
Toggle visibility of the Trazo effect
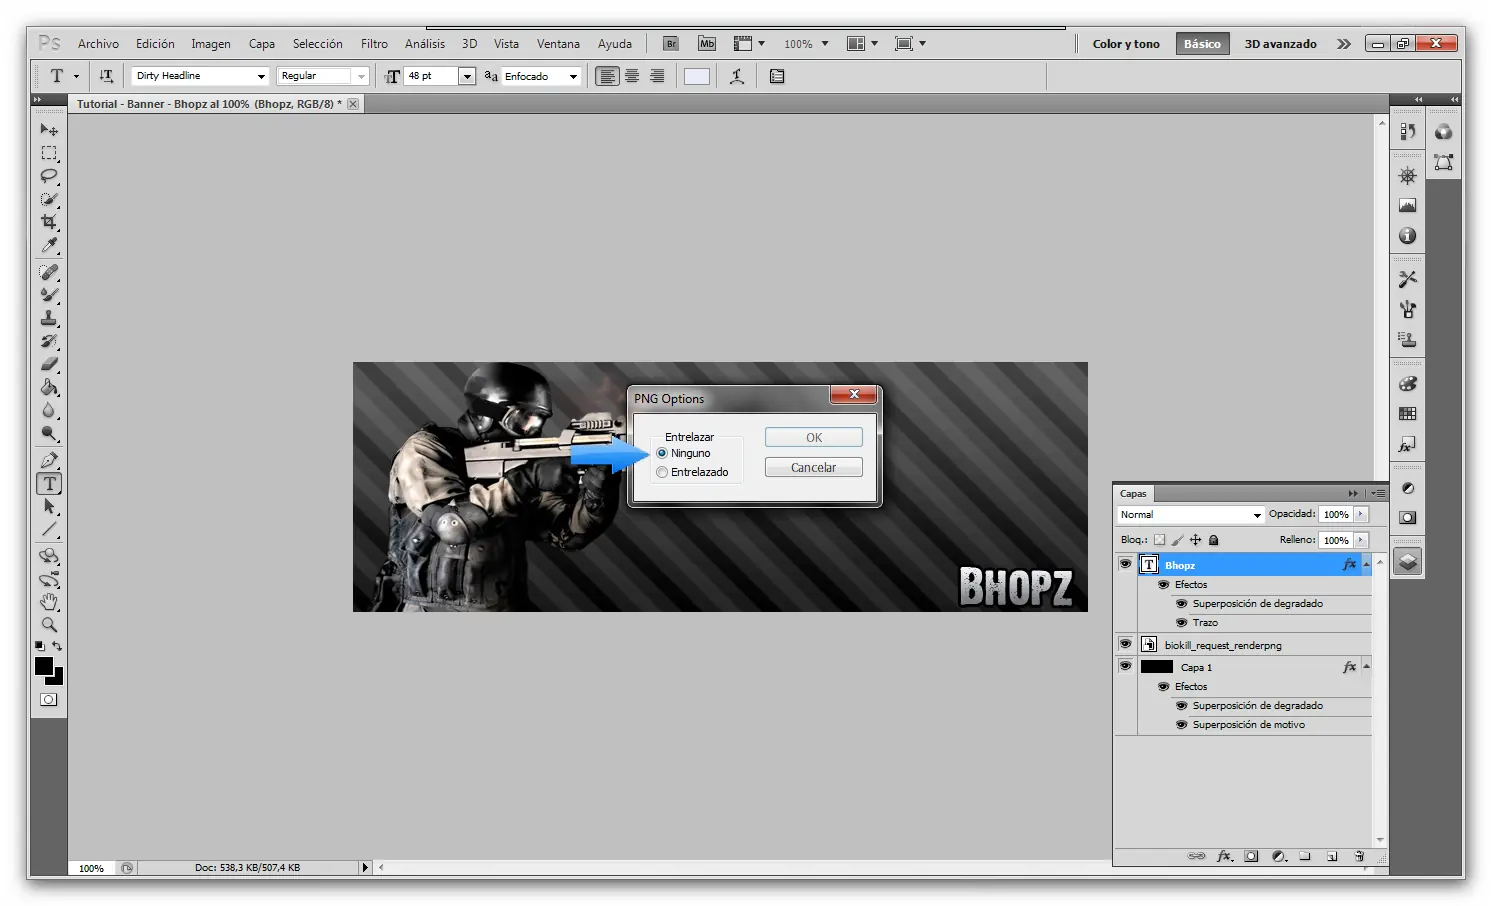(1181, 622)
